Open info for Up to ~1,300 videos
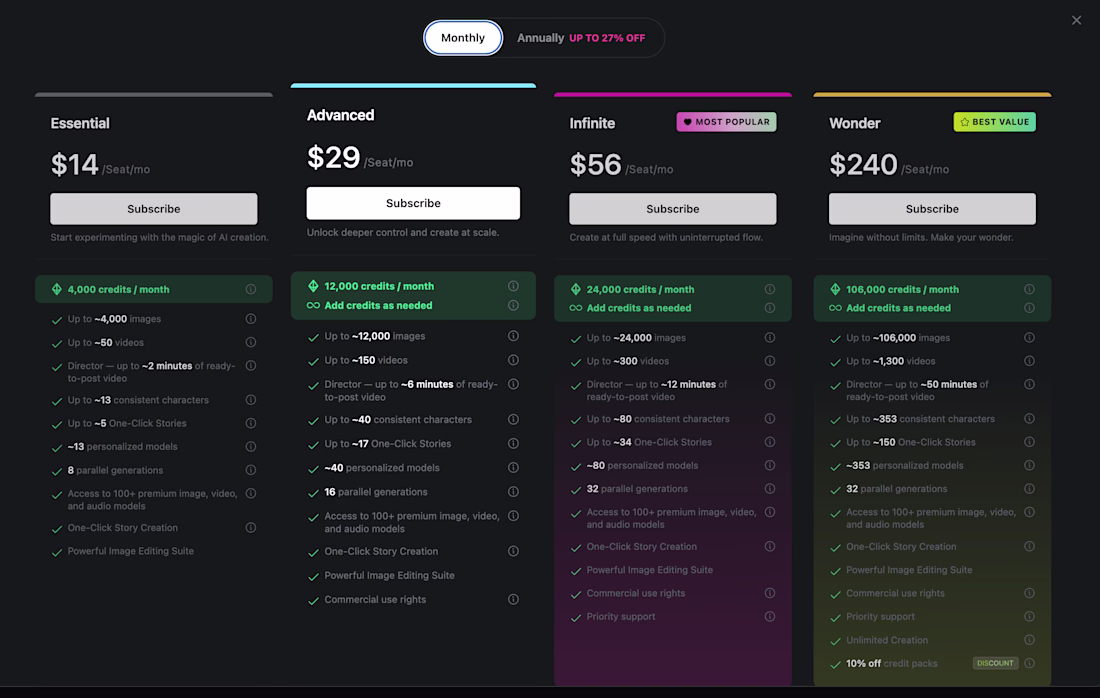 [x=1029, y=361]
